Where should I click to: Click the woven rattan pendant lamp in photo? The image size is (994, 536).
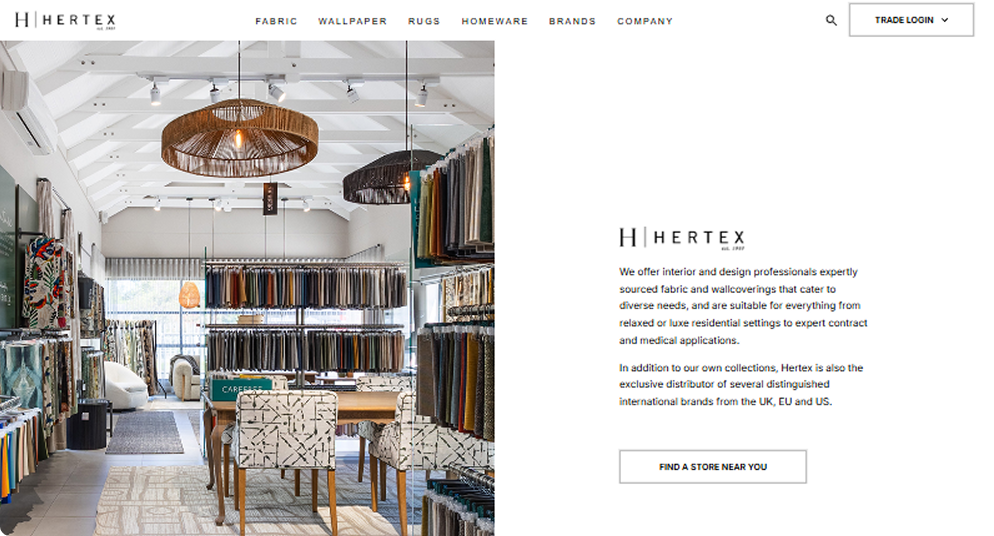240,137
